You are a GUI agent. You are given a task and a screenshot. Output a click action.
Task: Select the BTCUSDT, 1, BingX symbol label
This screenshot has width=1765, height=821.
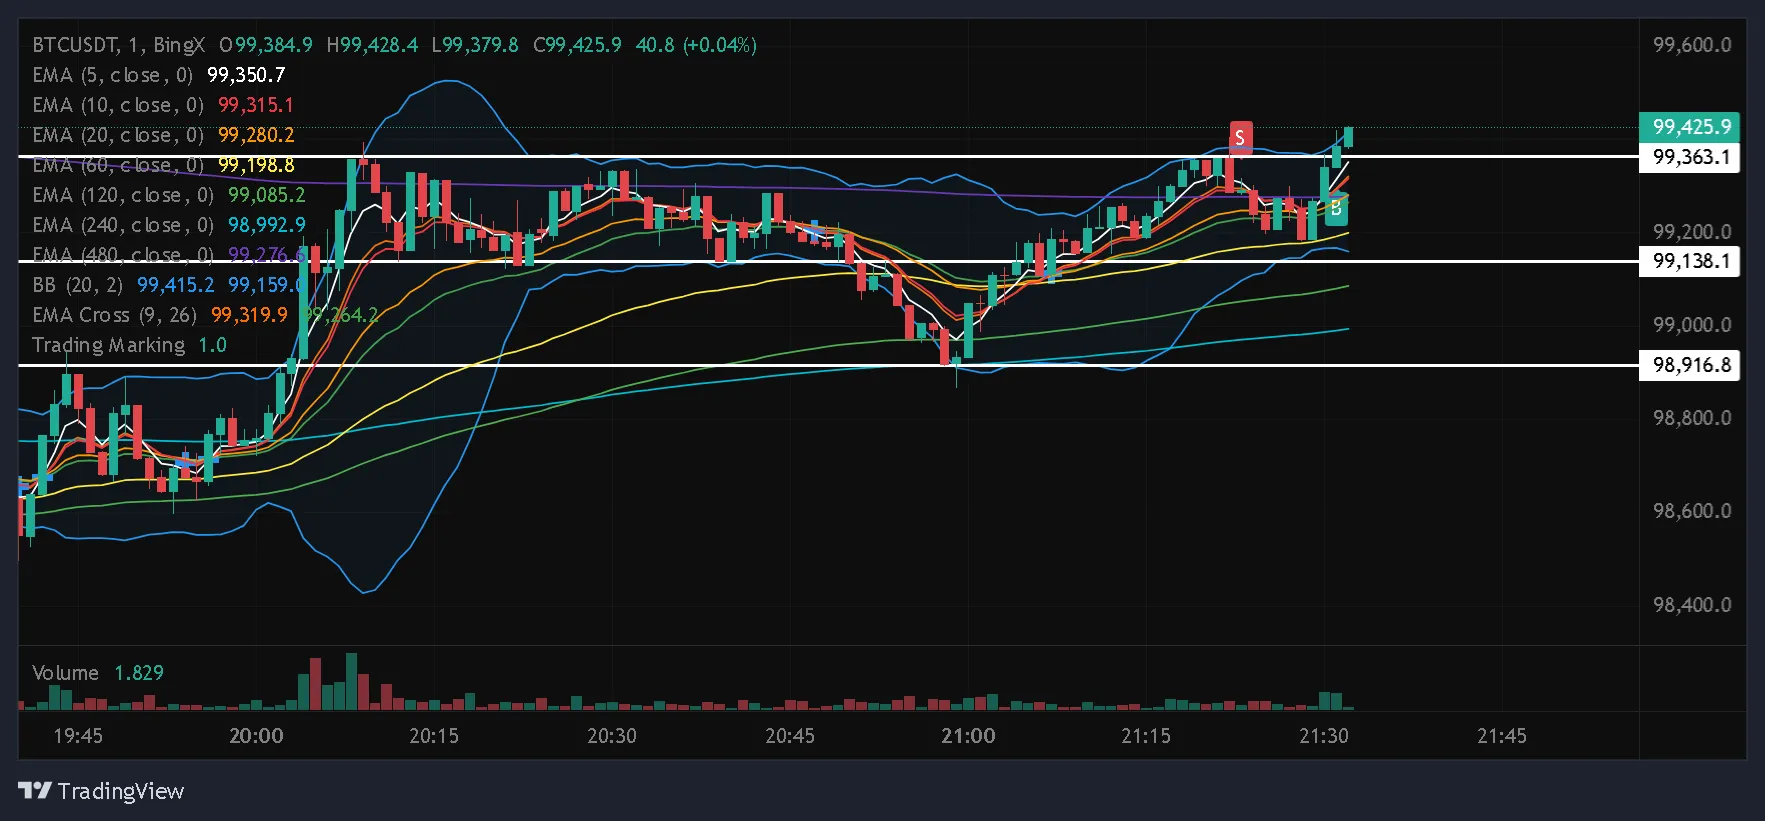tap(118, 45)
